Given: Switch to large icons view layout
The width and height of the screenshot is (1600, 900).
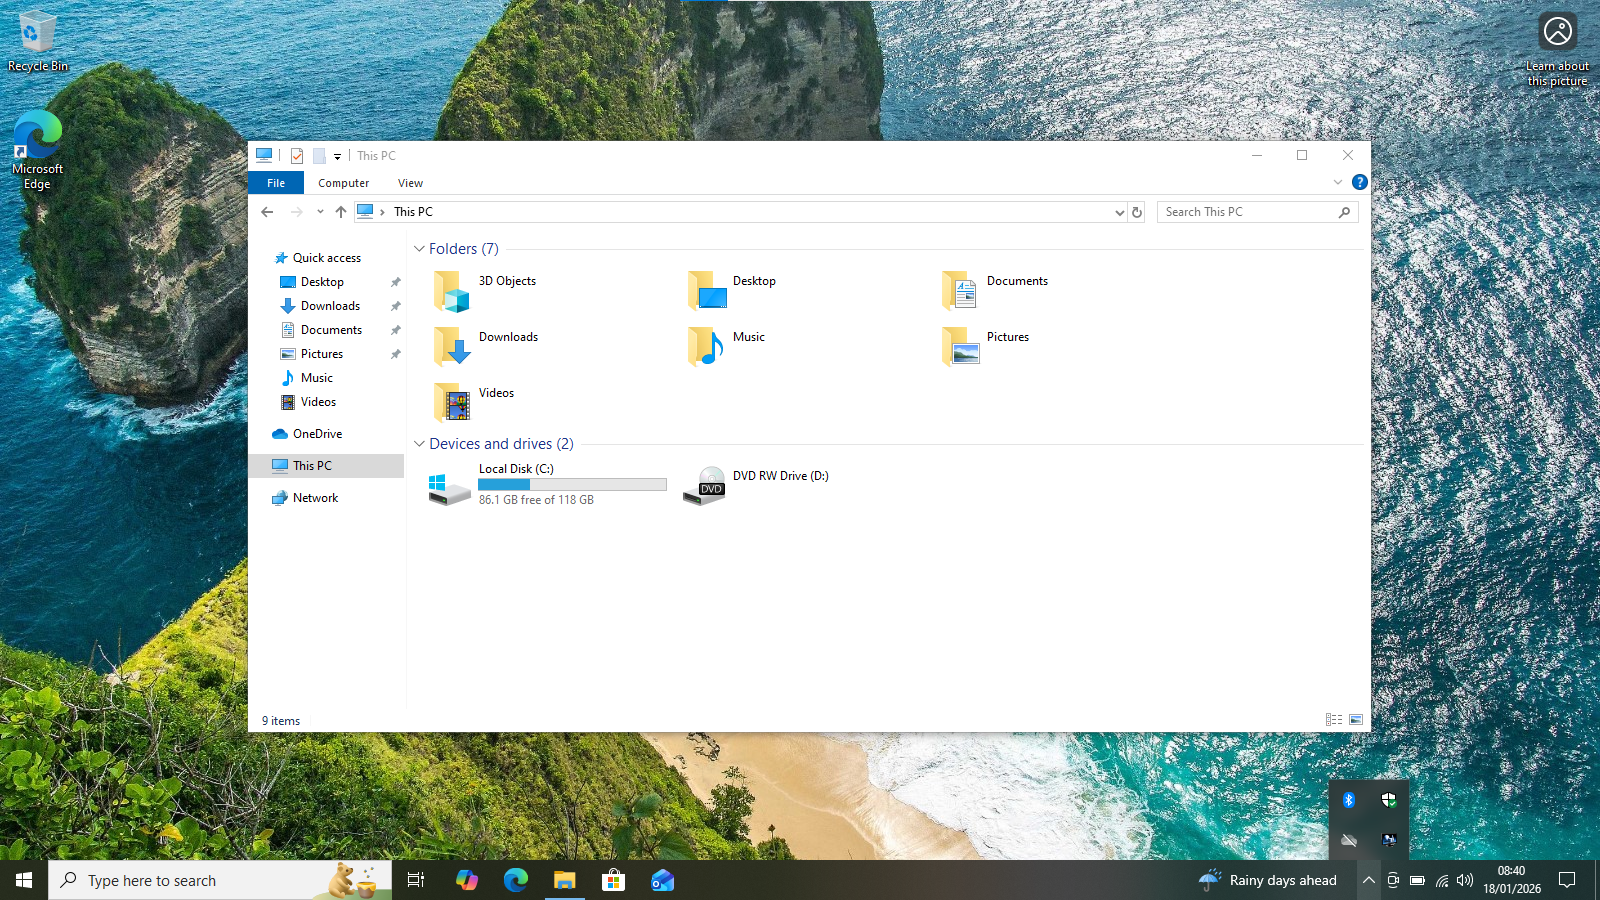Looking at the screenshot, I should (1356, 720).
